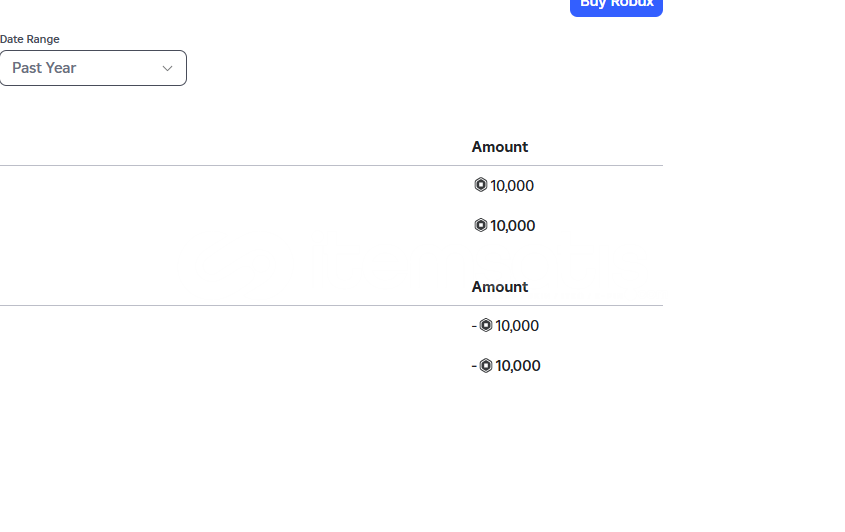The width and height of the screenshot is (845, 532).
Task: Click Robux icon in second incoming row
Action: (x=481, y=225)
